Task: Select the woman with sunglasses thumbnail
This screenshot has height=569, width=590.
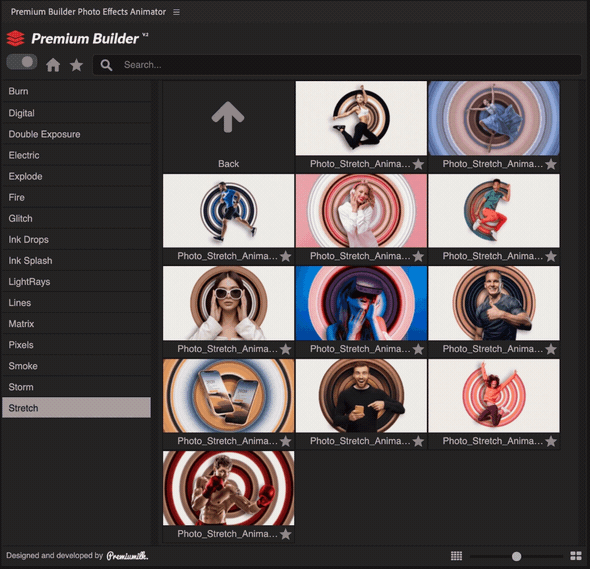Action: point(228,303)
